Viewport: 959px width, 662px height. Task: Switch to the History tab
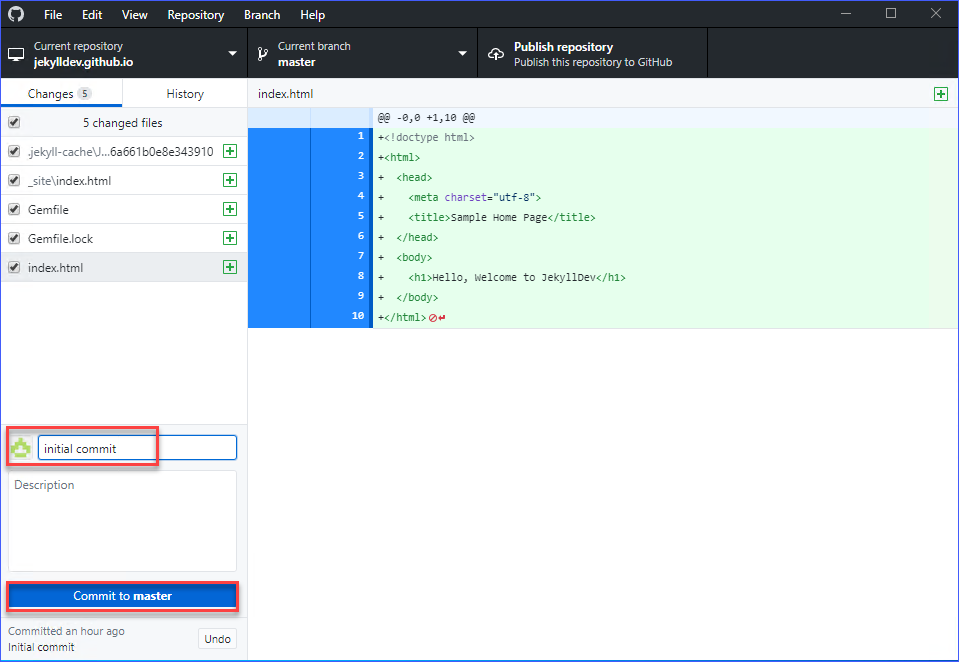tap(185, 94)
